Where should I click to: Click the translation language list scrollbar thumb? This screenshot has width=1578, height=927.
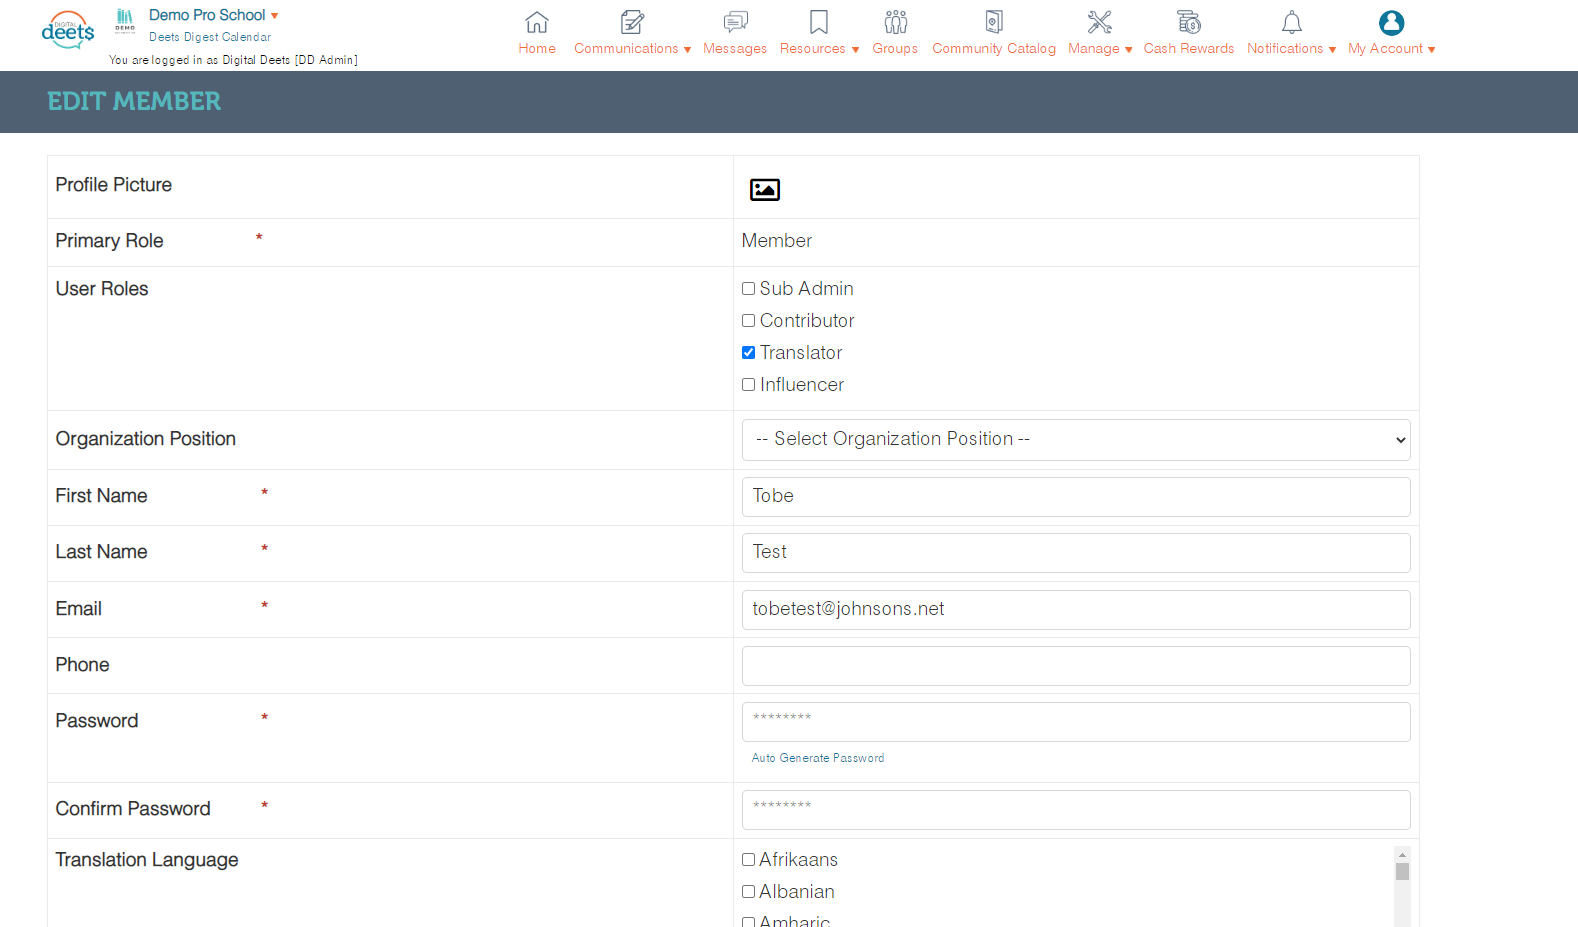point(1403,872)
